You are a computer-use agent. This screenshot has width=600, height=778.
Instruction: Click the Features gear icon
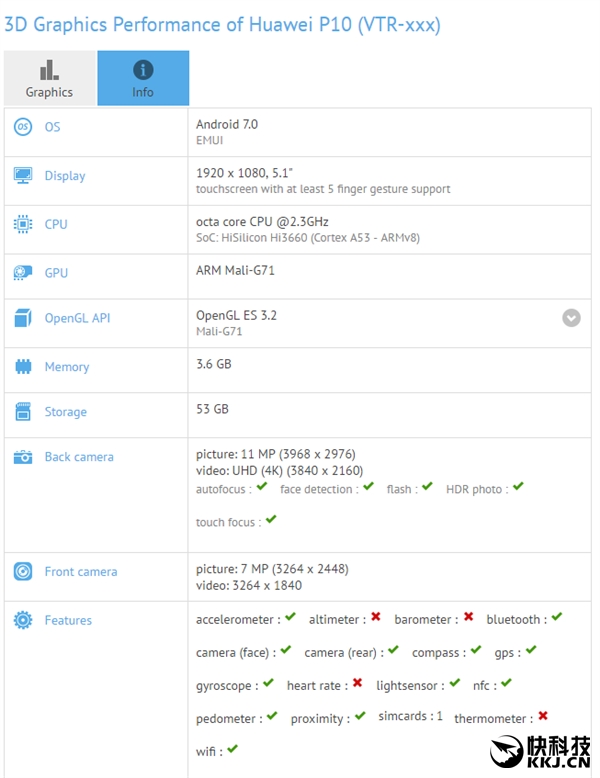pyautogui.click(x=23, y=620)
